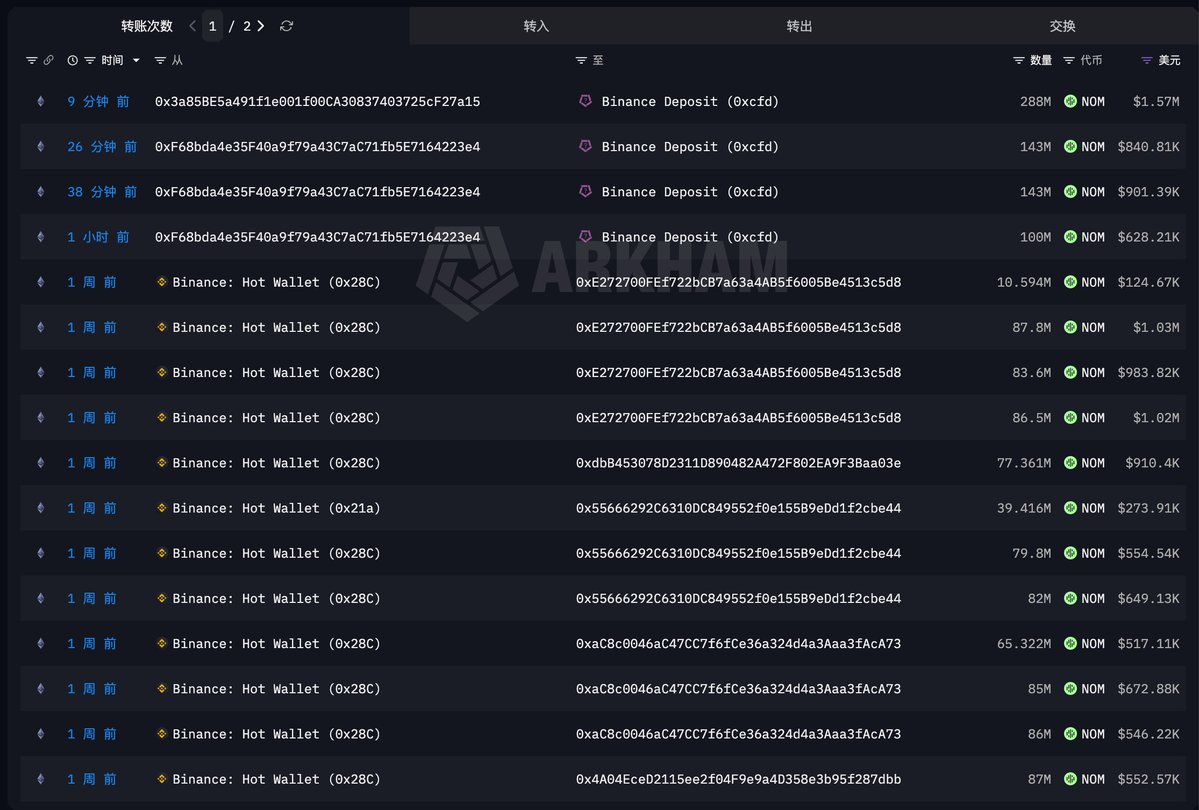Click the 数量 column header label
This screenshot has height=810, width=1199.
[1041, 60]
